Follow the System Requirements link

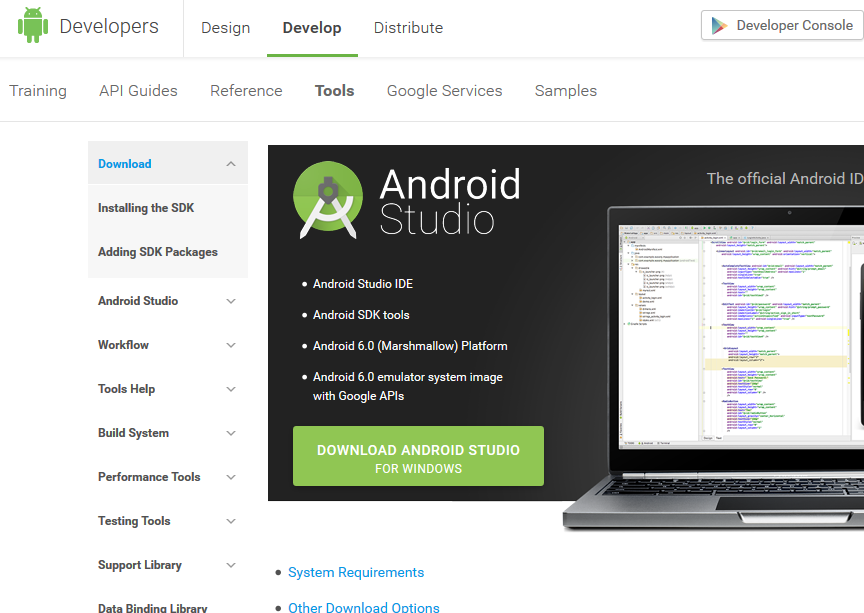click(x=356, y=572)
